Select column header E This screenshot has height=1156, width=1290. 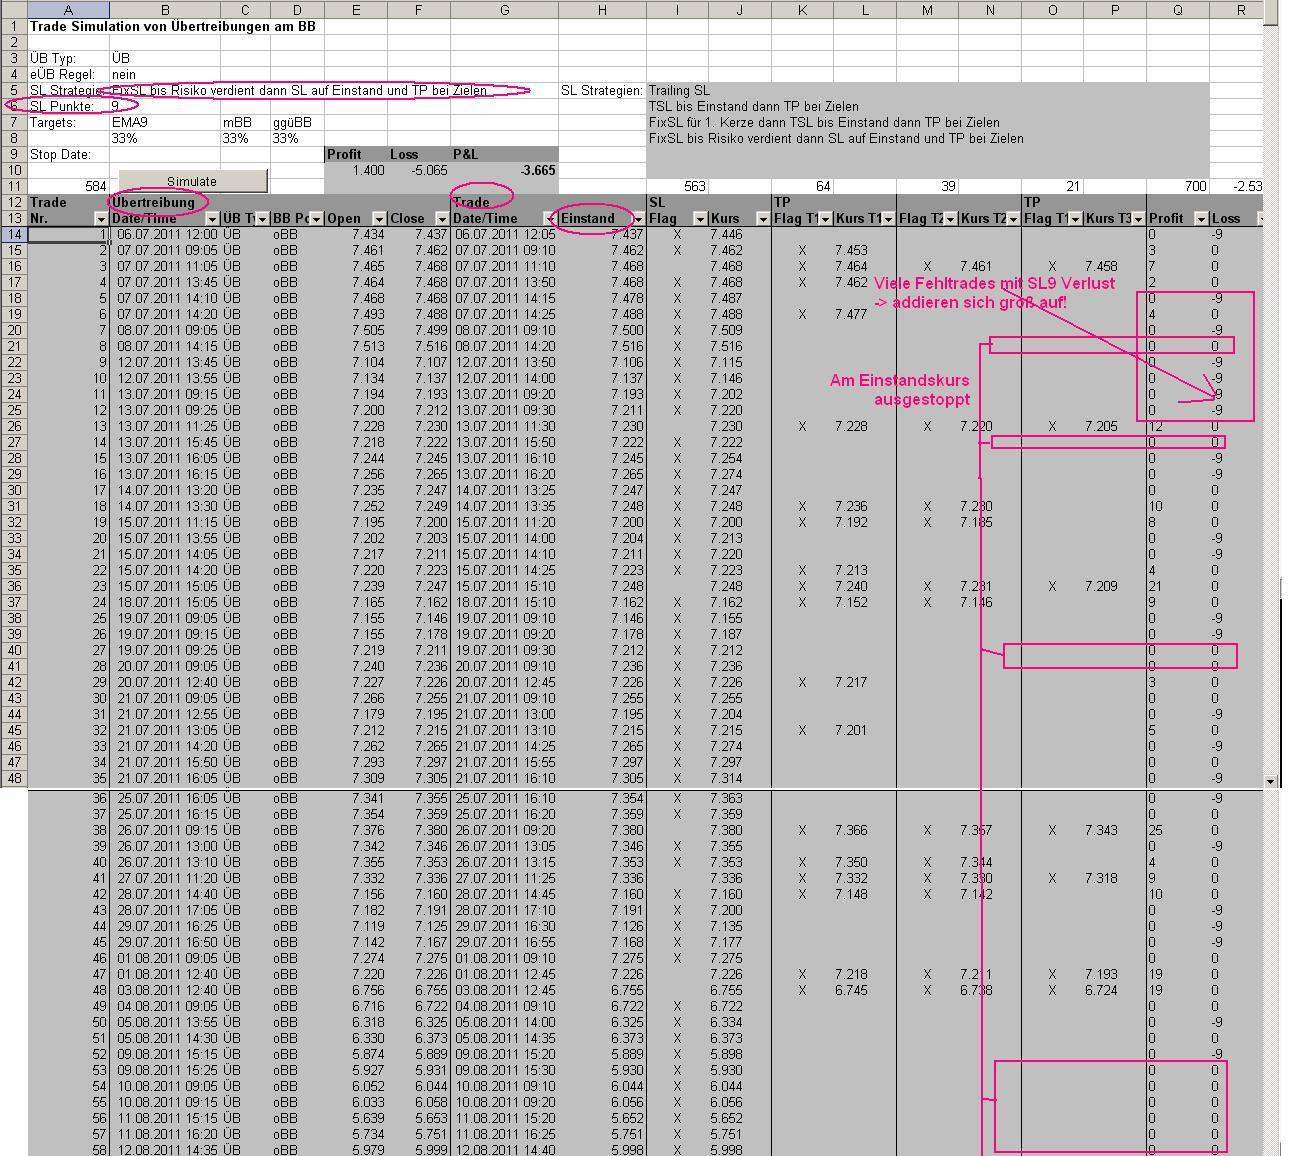point(357,10)
